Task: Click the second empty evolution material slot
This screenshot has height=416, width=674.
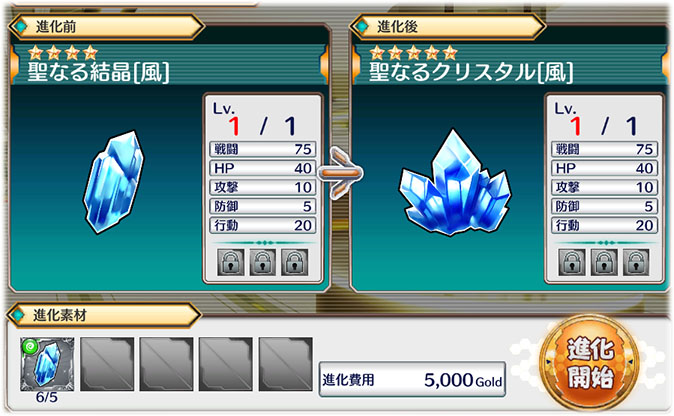Action: point(107,364)
